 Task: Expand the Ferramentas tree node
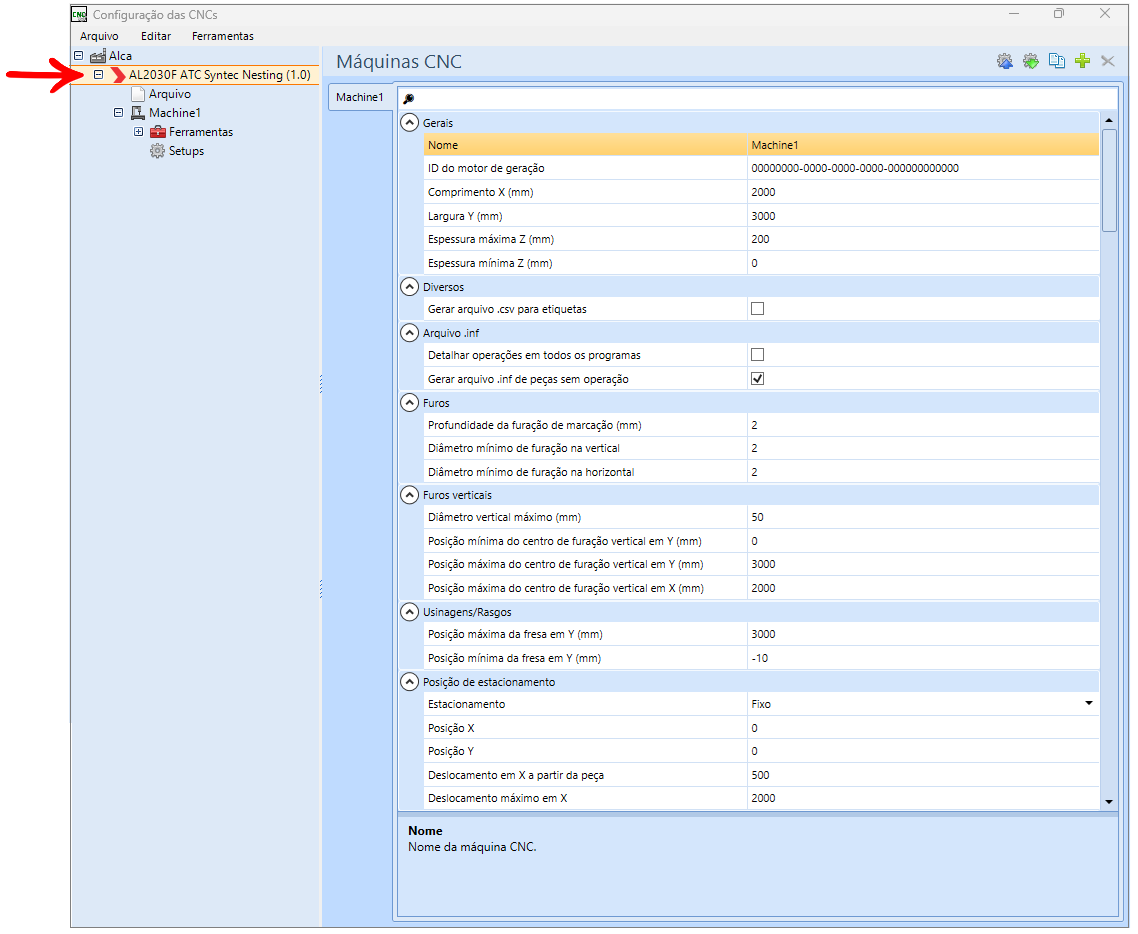pyautogui.click(x=138, y=131)
